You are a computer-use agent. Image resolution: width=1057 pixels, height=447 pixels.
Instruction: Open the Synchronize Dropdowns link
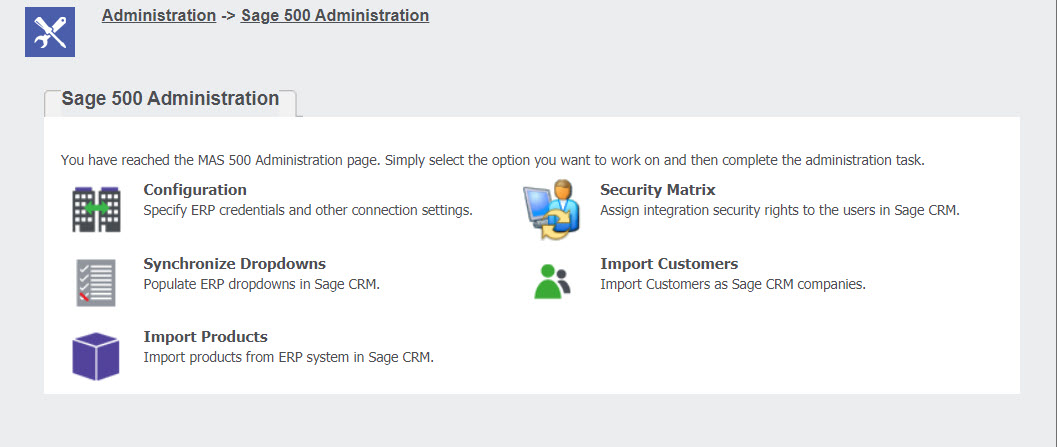coord(235,263)
